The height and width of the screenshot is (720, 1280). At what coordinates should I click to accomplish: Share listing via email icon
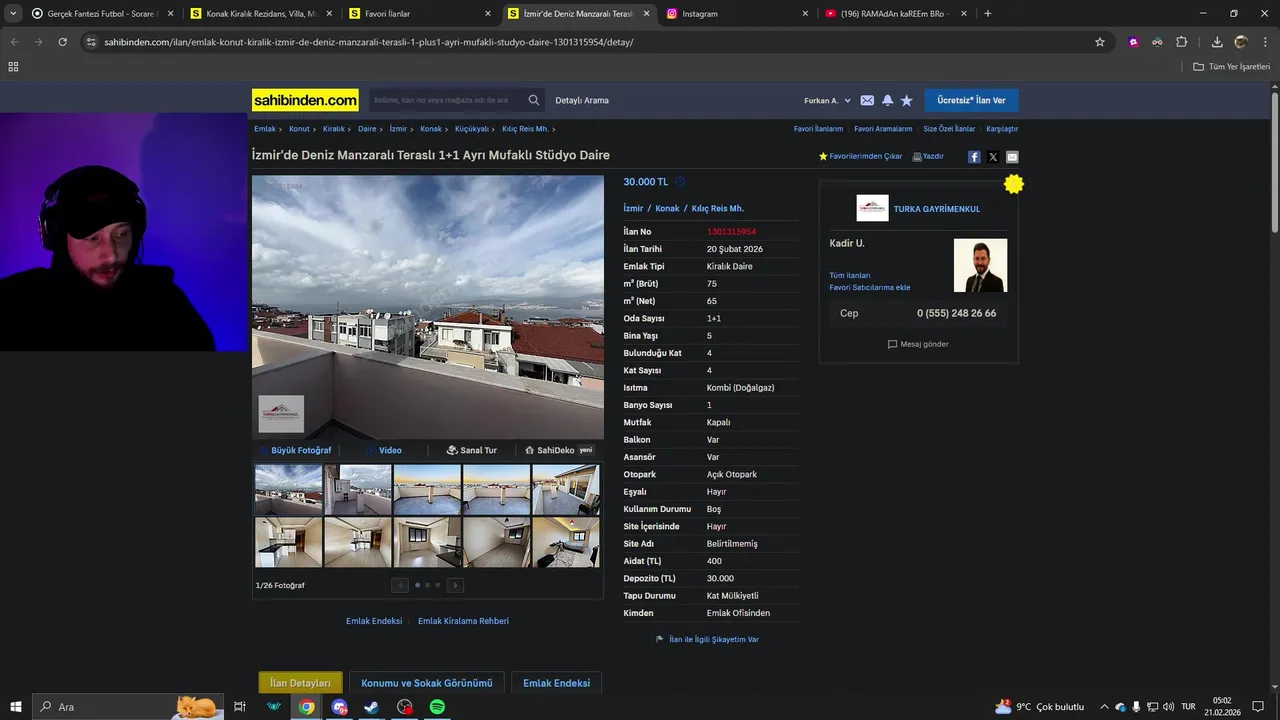click(1012, 157)
